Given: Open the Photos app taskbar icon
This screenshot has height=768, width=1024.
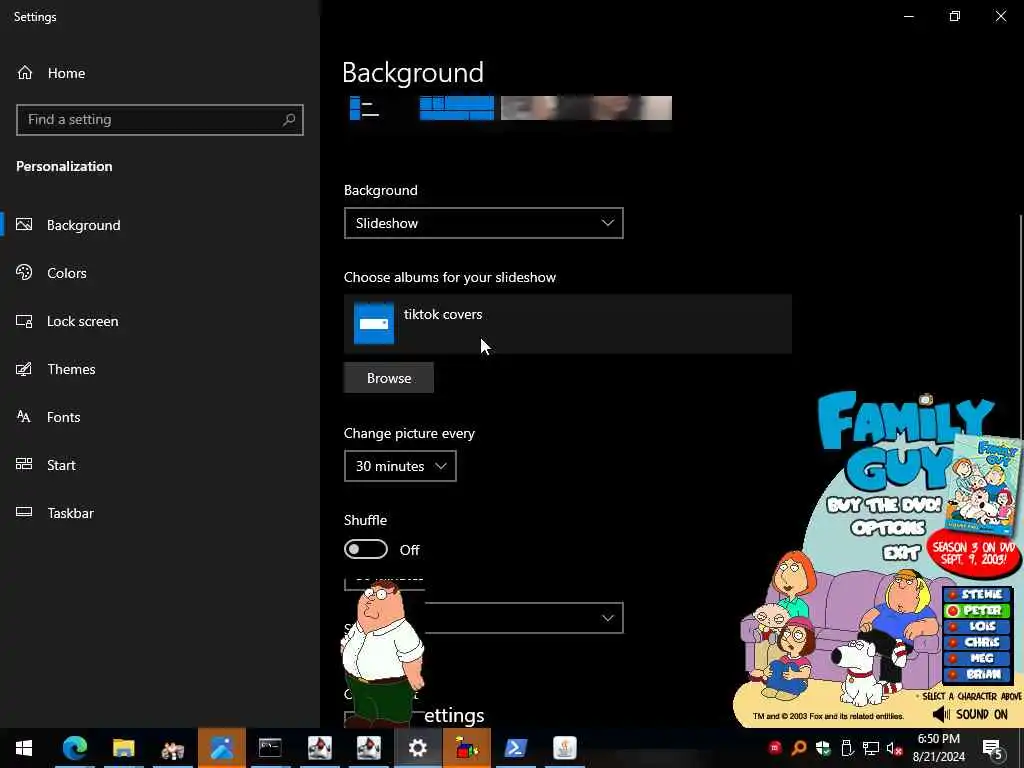Looking at the screenshot, I should tap(221, 748).
